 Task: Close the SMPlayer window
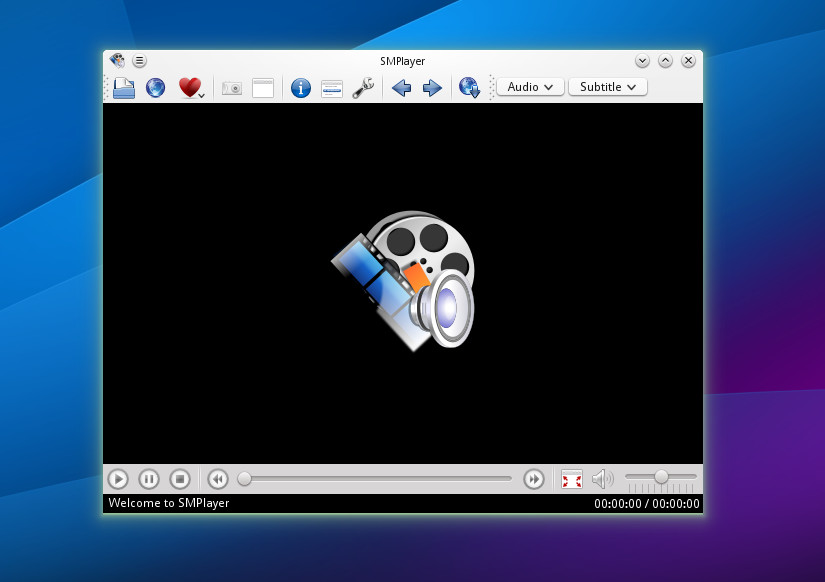688,61
